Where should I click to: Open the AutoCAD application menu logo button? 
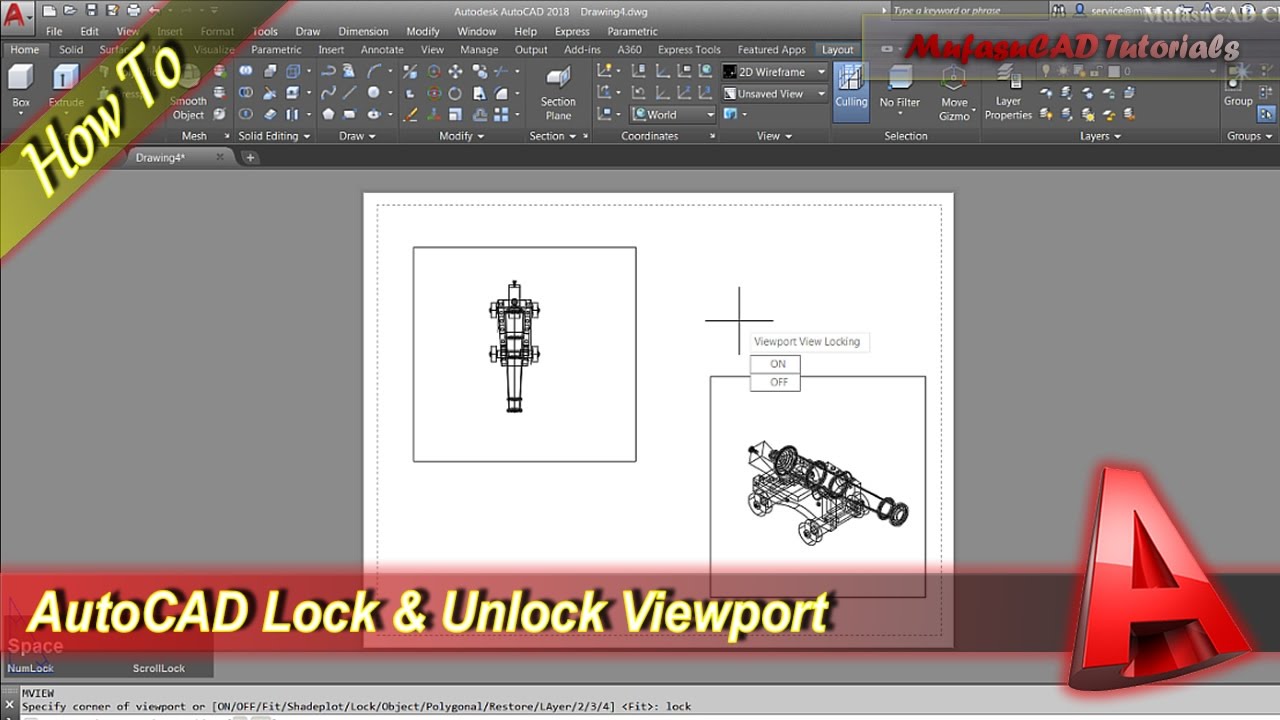(16, 15)
